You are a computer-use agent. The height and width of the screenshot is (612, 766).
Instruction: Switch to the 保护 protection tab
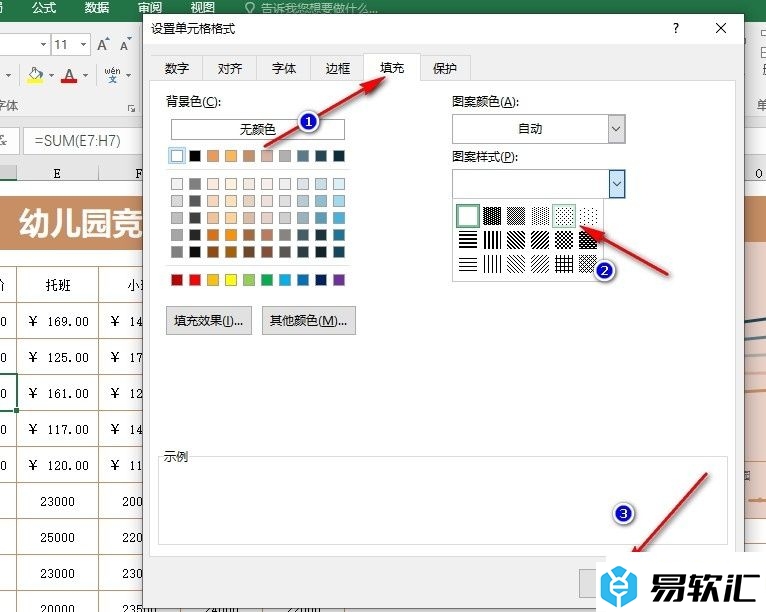click(x=445, y=68)
